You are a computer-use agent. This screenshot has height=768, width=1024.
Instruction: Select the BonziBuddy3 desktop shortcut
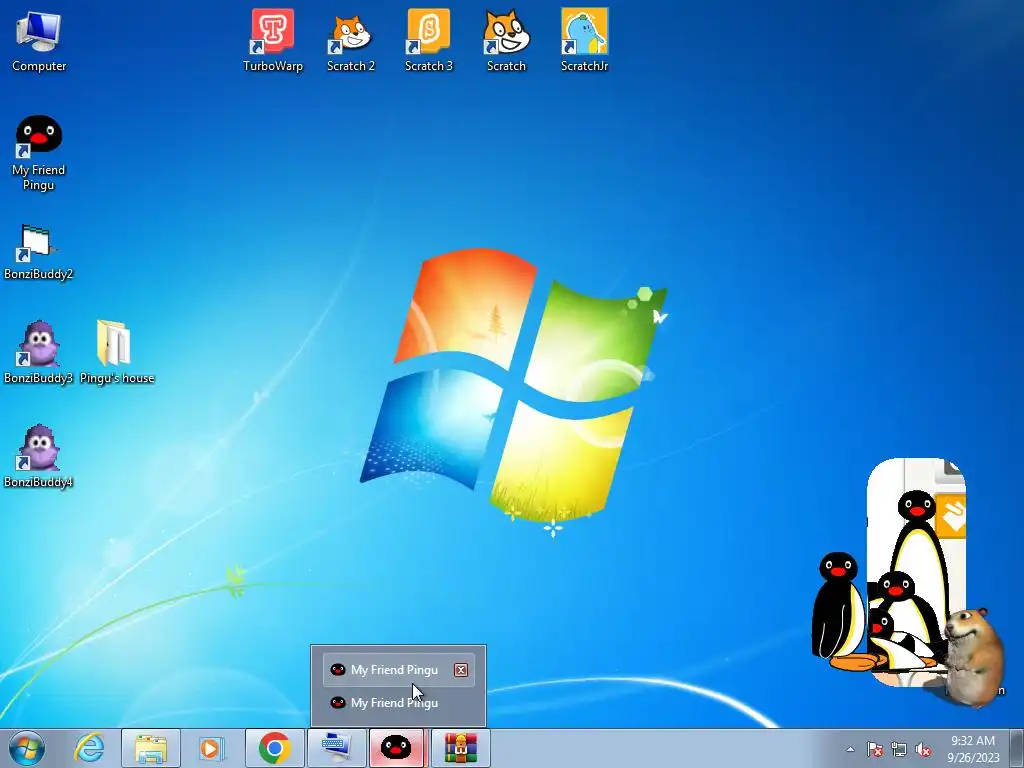(x=39, y=353)
